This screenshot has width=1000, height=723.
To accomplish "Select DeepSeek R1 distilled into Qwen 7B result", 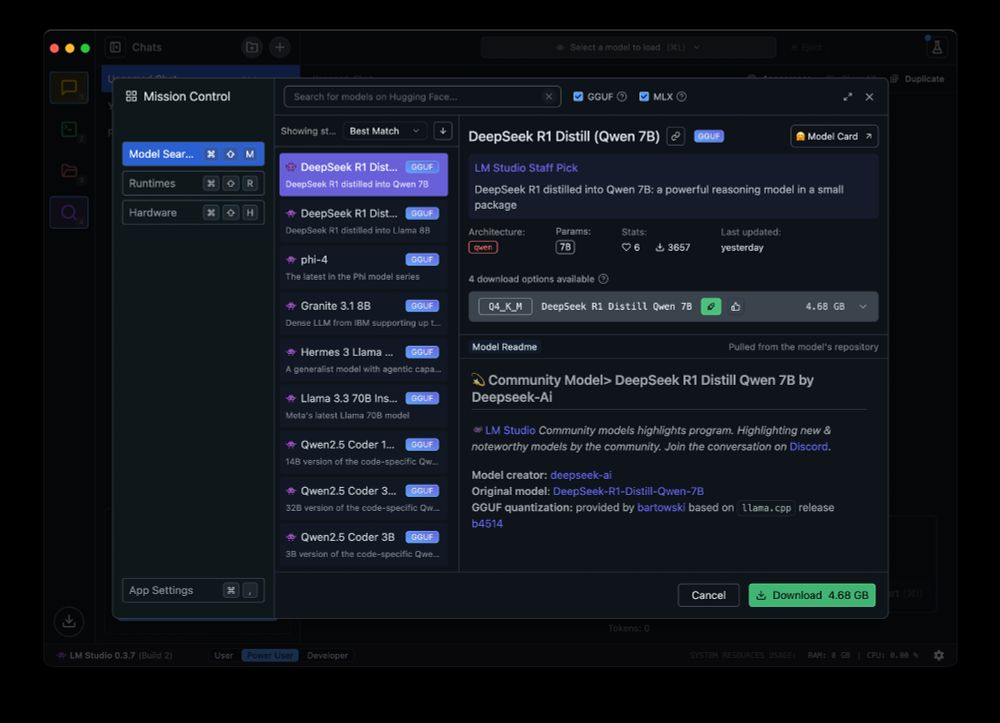I will click(364, 175).
